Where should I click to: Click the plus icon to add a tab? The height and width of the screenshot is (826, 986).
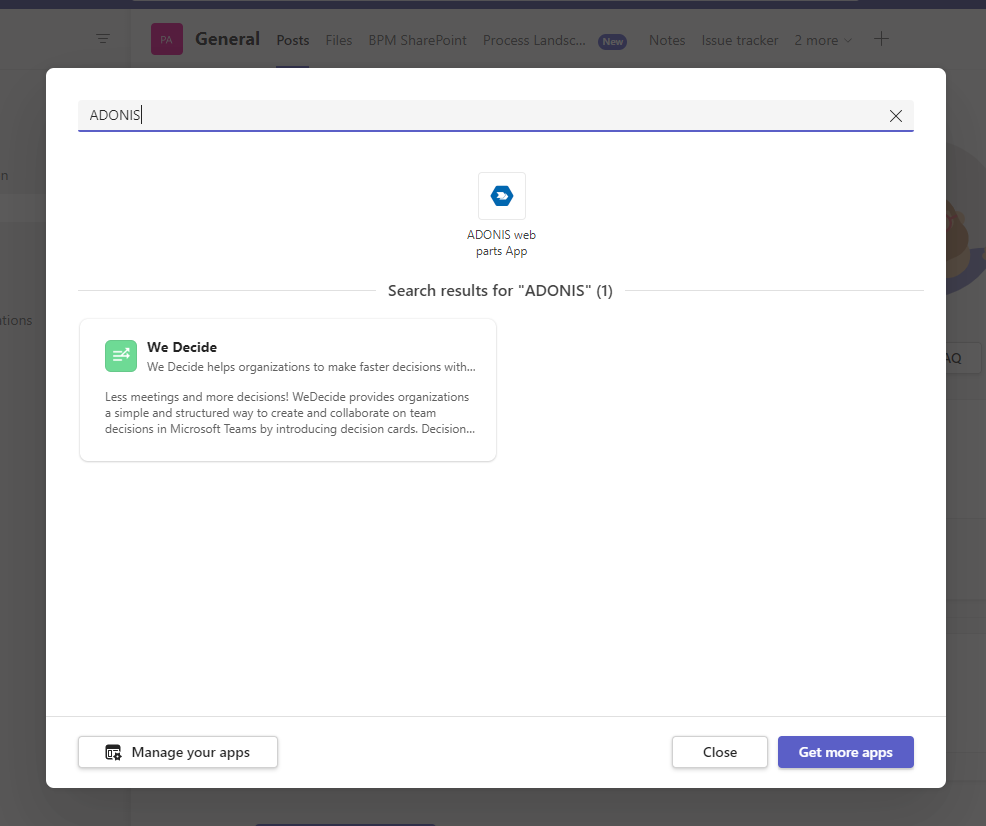(x=881, y=39)
